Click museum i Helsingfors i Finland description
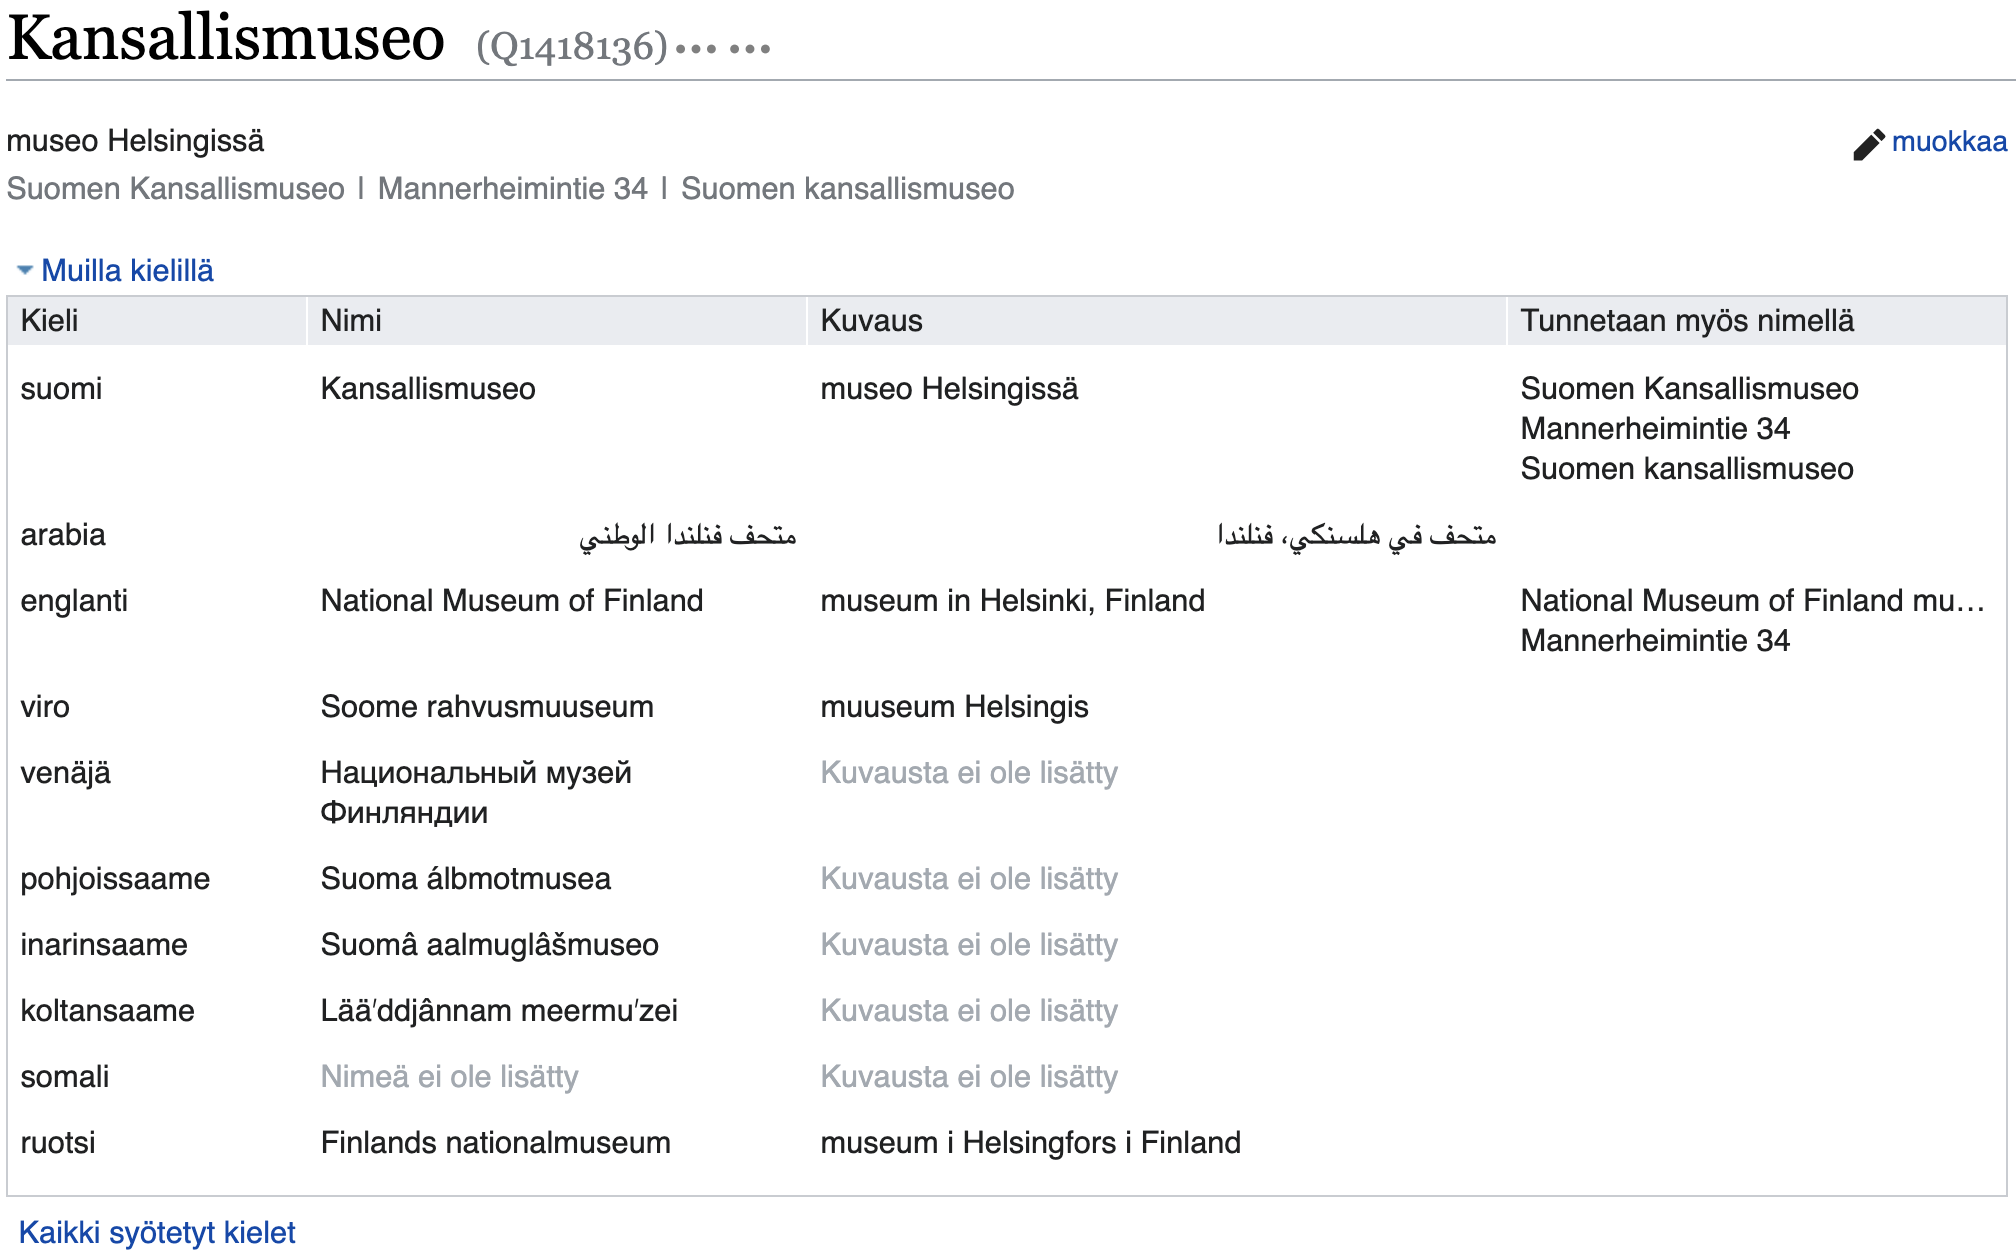 pyautogui.click(x=1031, y=1143)
